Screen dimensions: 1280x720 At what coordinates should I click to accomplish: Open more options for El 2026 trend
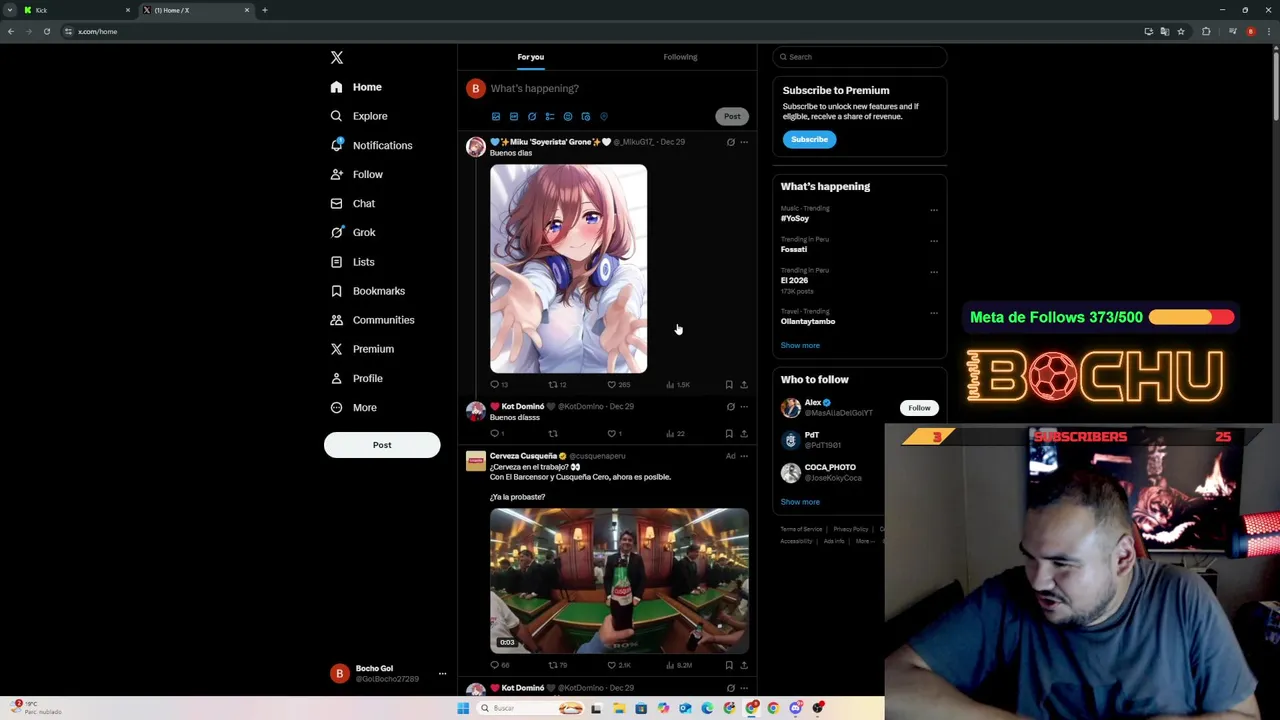934,272
